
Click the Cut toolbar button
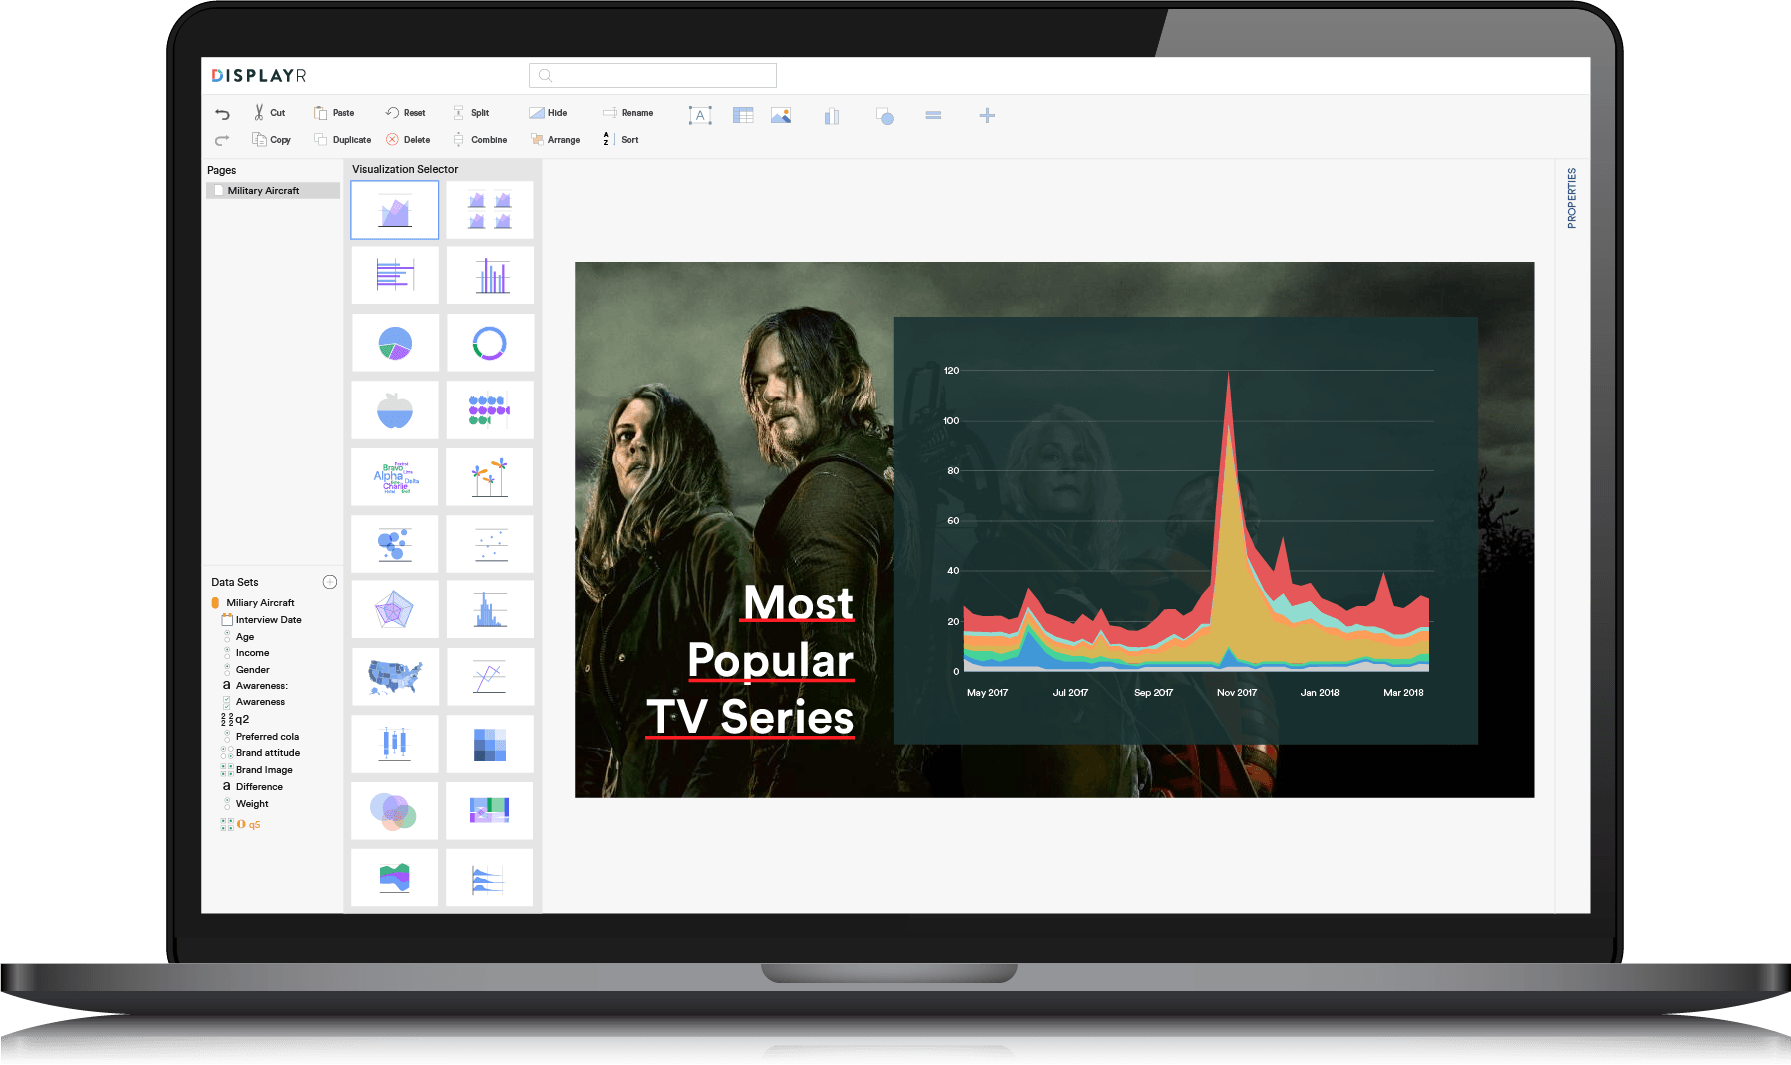point(269,113)
